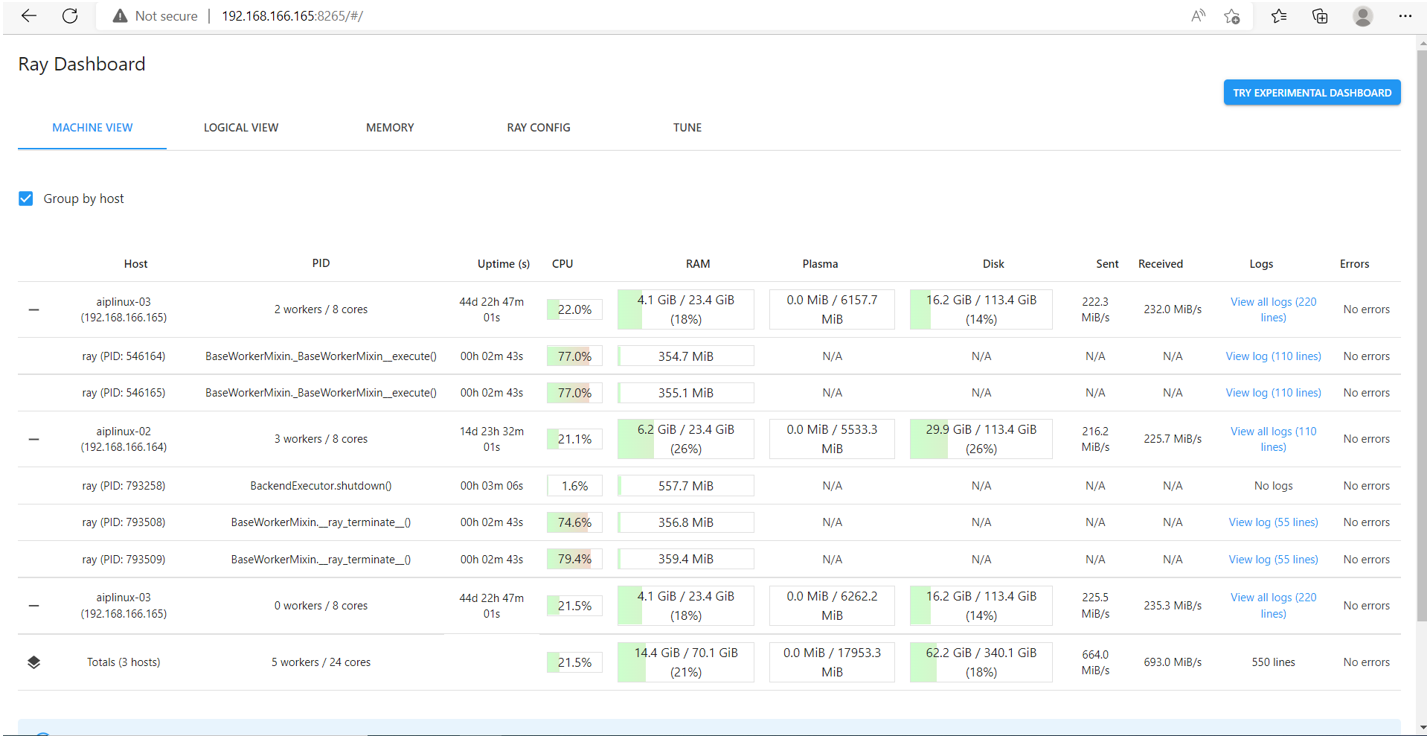Click the Totals layers icon
The image size is (1427, 737).
pyautogui.click(x=34, y=662)
